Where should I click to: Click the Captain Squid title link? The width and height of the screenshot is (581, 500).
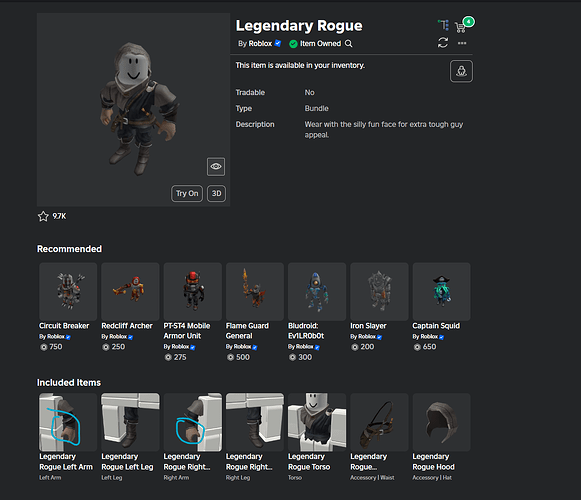(436, 326)
